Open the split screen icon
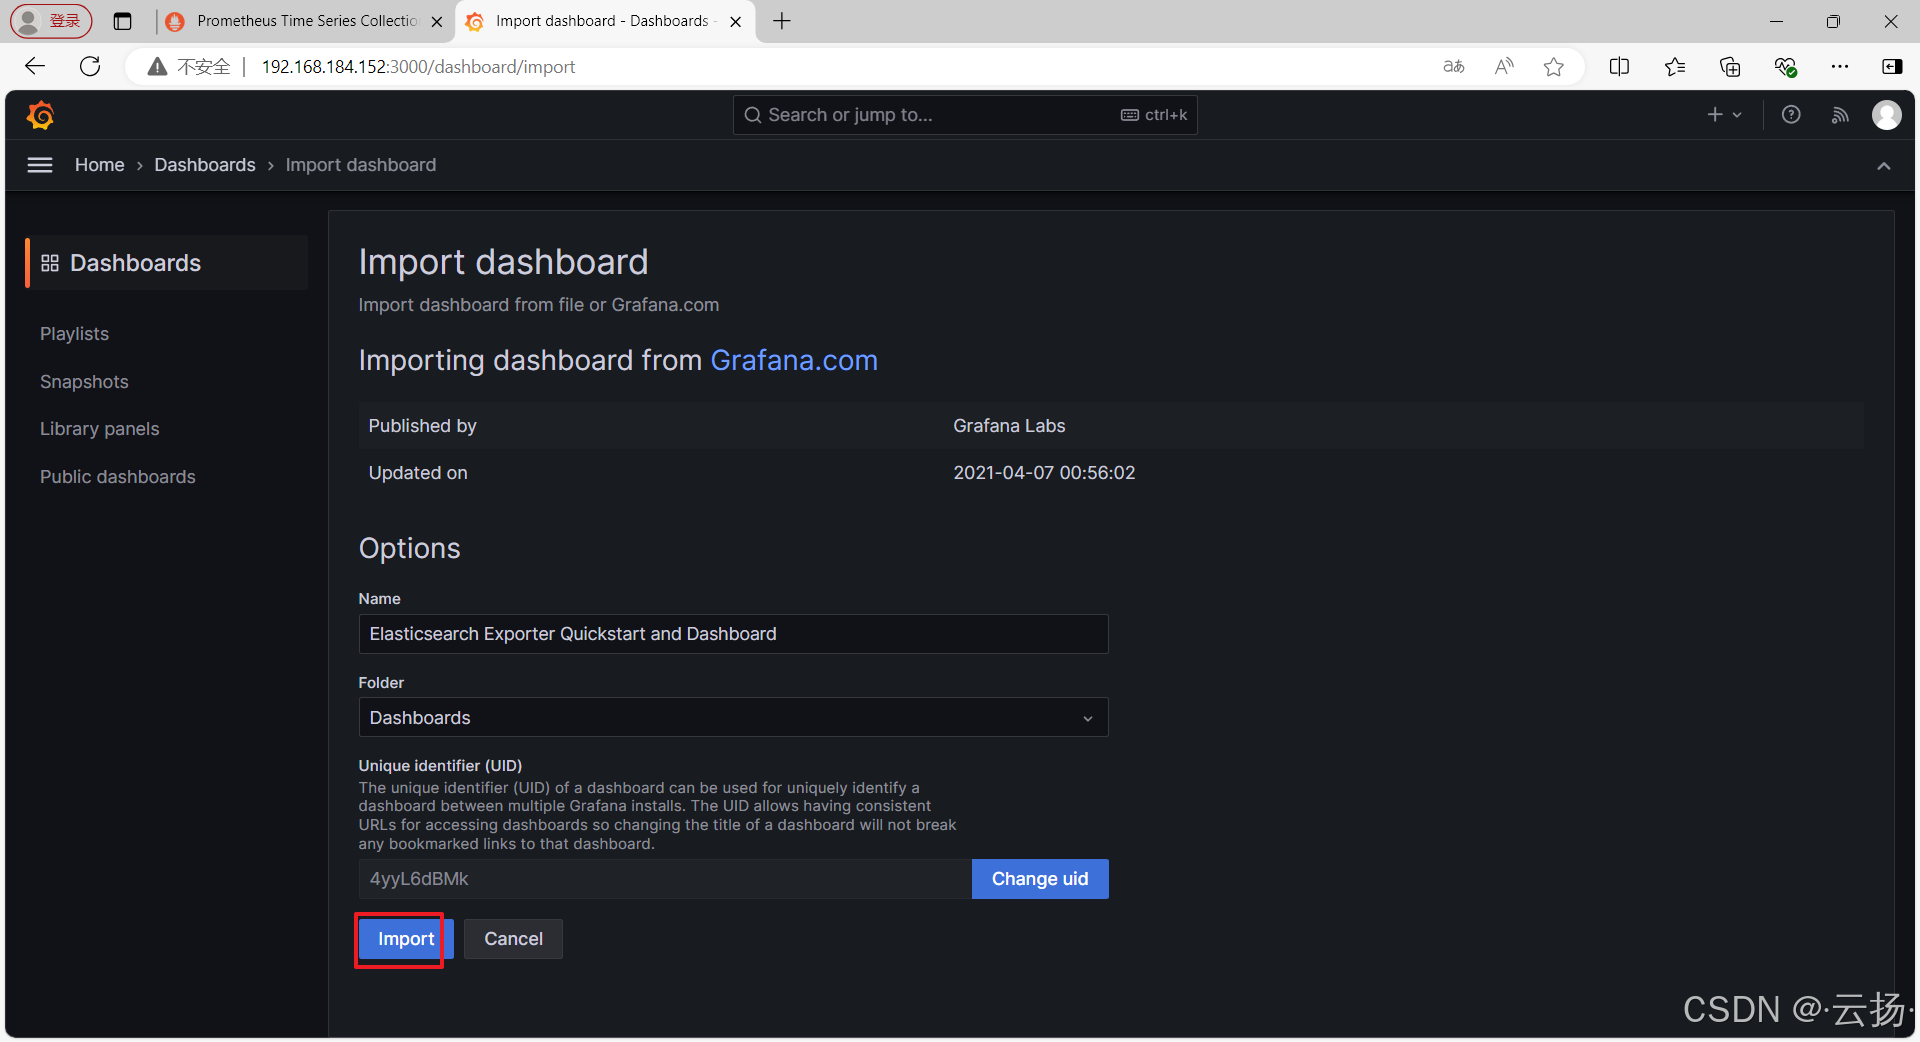Image resolution: width=1920 pixels, height=1042 pixels. 1619,67
